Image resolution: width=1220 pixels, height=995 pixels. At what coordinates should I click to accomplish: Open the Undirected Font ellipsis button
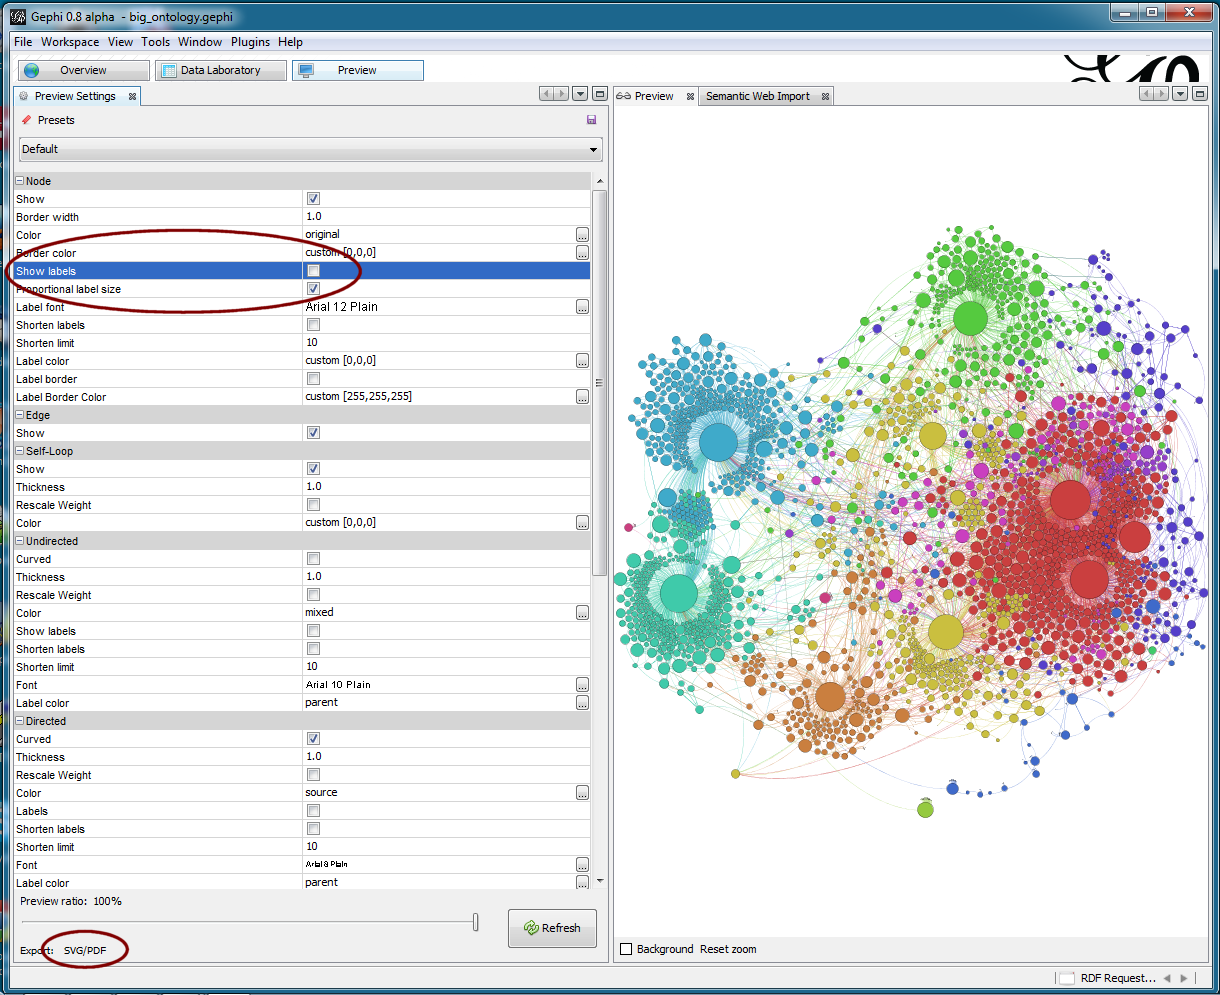(582, 685)
